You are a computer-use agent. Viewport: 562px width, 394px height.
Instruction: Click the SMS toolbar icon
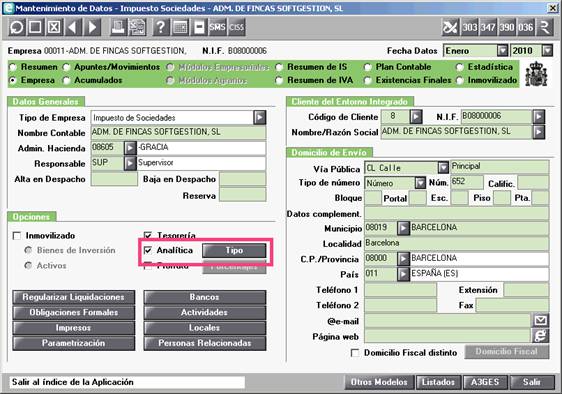coord(218,27)
